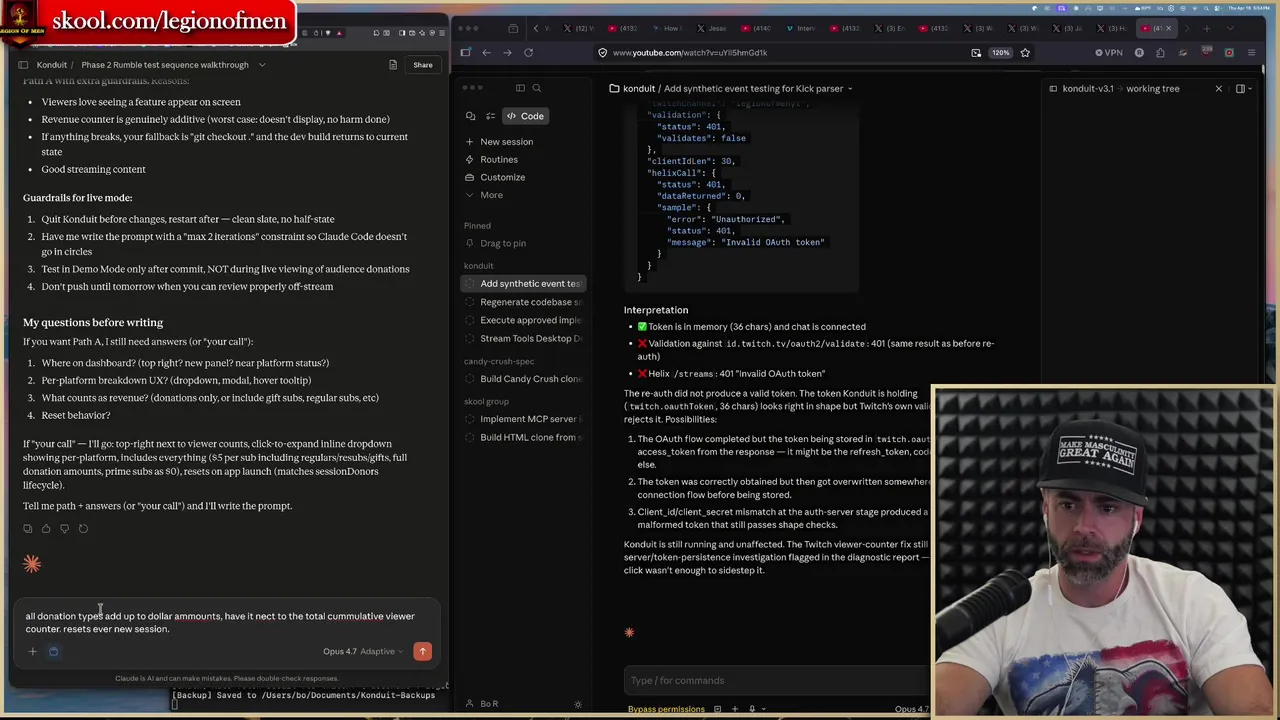Click the Pinned section label

477,226
